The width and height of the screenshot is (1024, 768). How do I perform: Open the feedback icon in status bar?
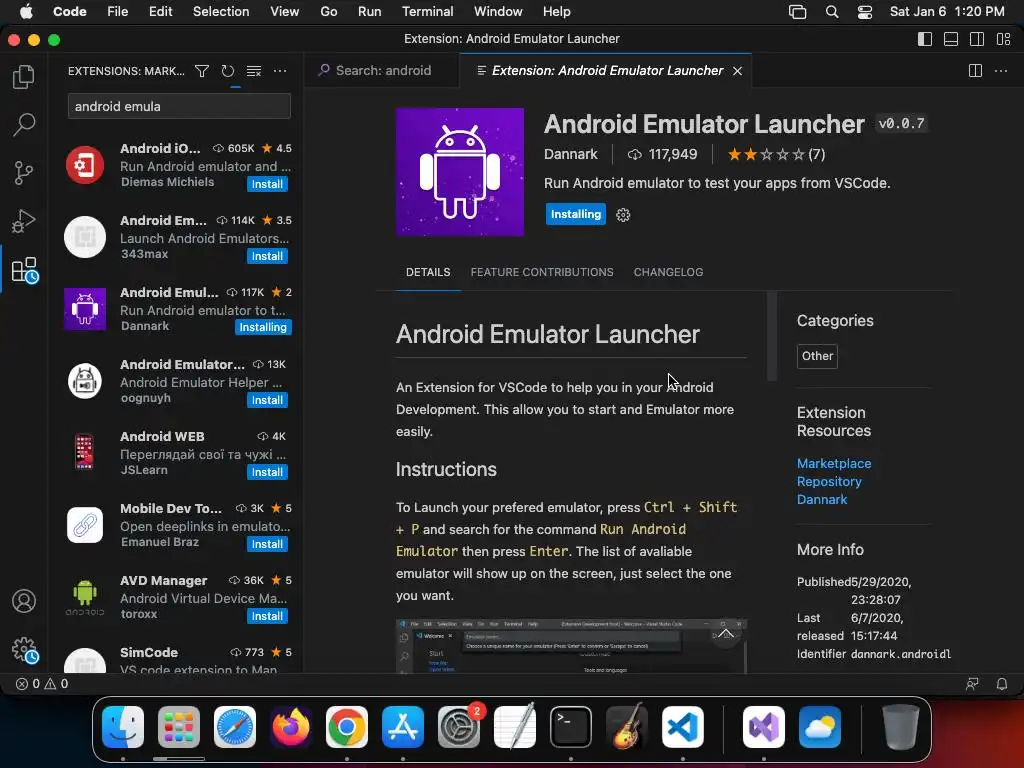click(972, 684)
